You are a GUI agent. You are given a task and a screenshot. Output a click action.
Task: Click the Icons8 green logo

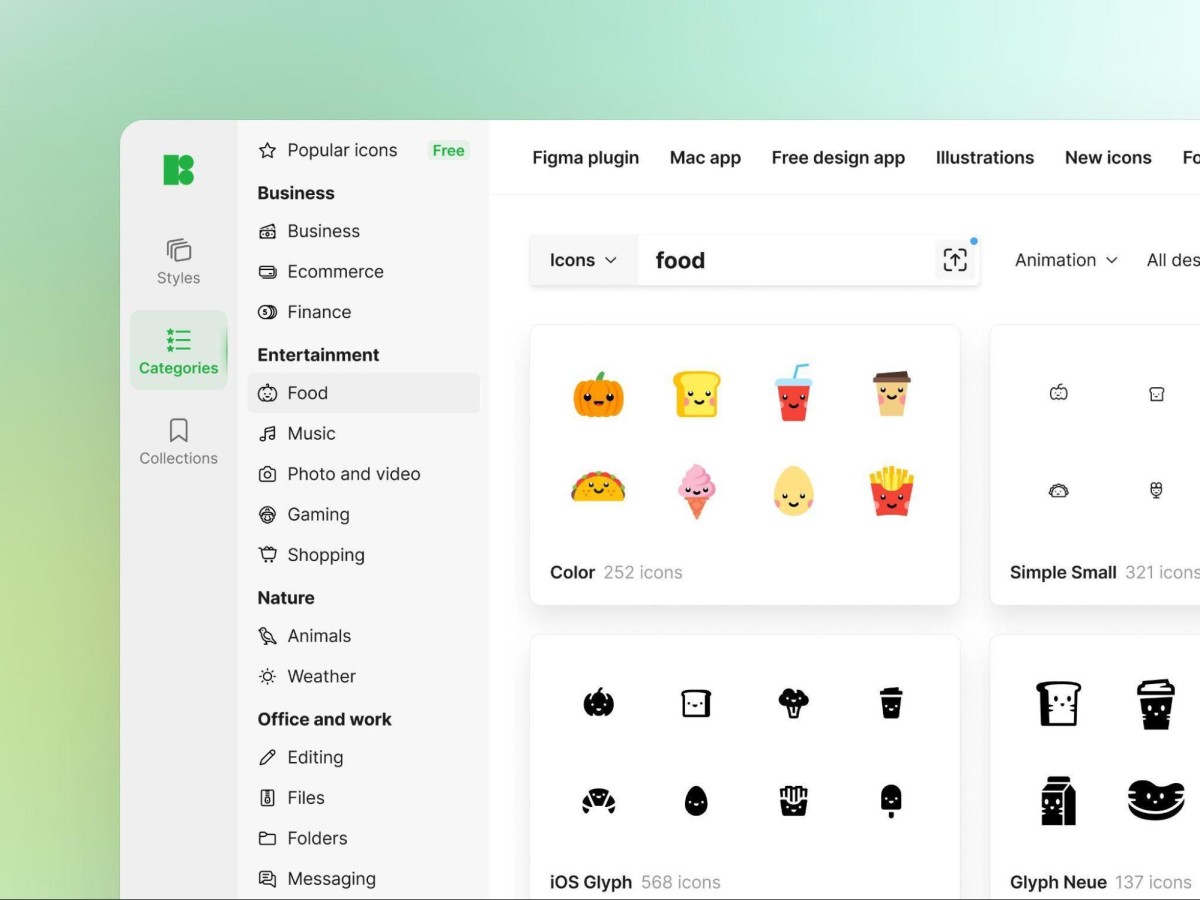[178, 169]
